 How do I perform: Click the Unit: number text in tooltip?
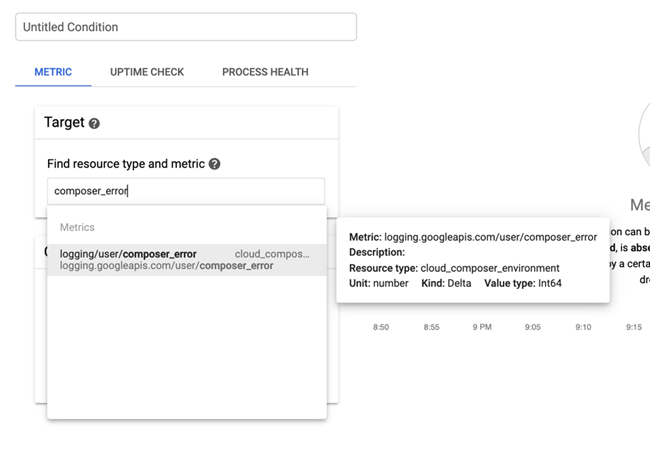pyautogui.click(x=379, y=284)
